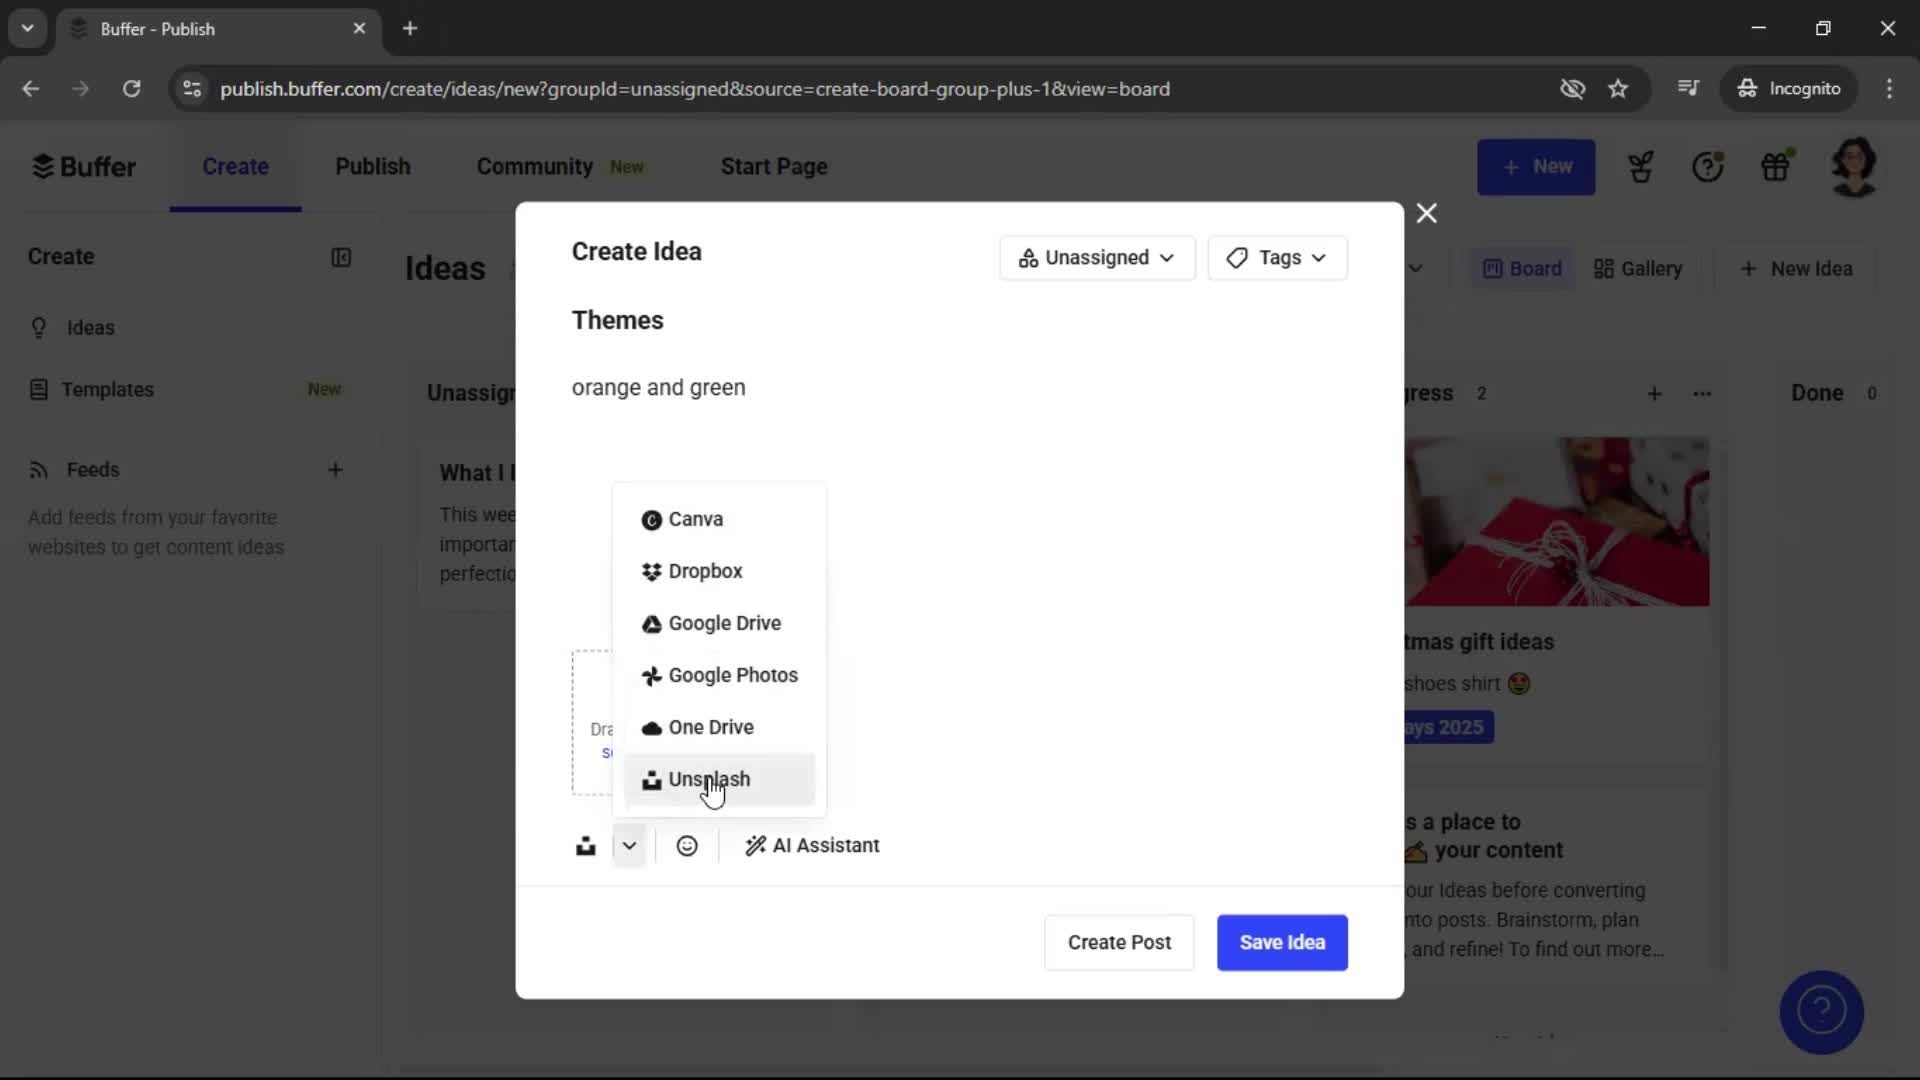Pick Unsplash to browse stock images
This screenshot has height=1080, width=1920.
point(709,779)
